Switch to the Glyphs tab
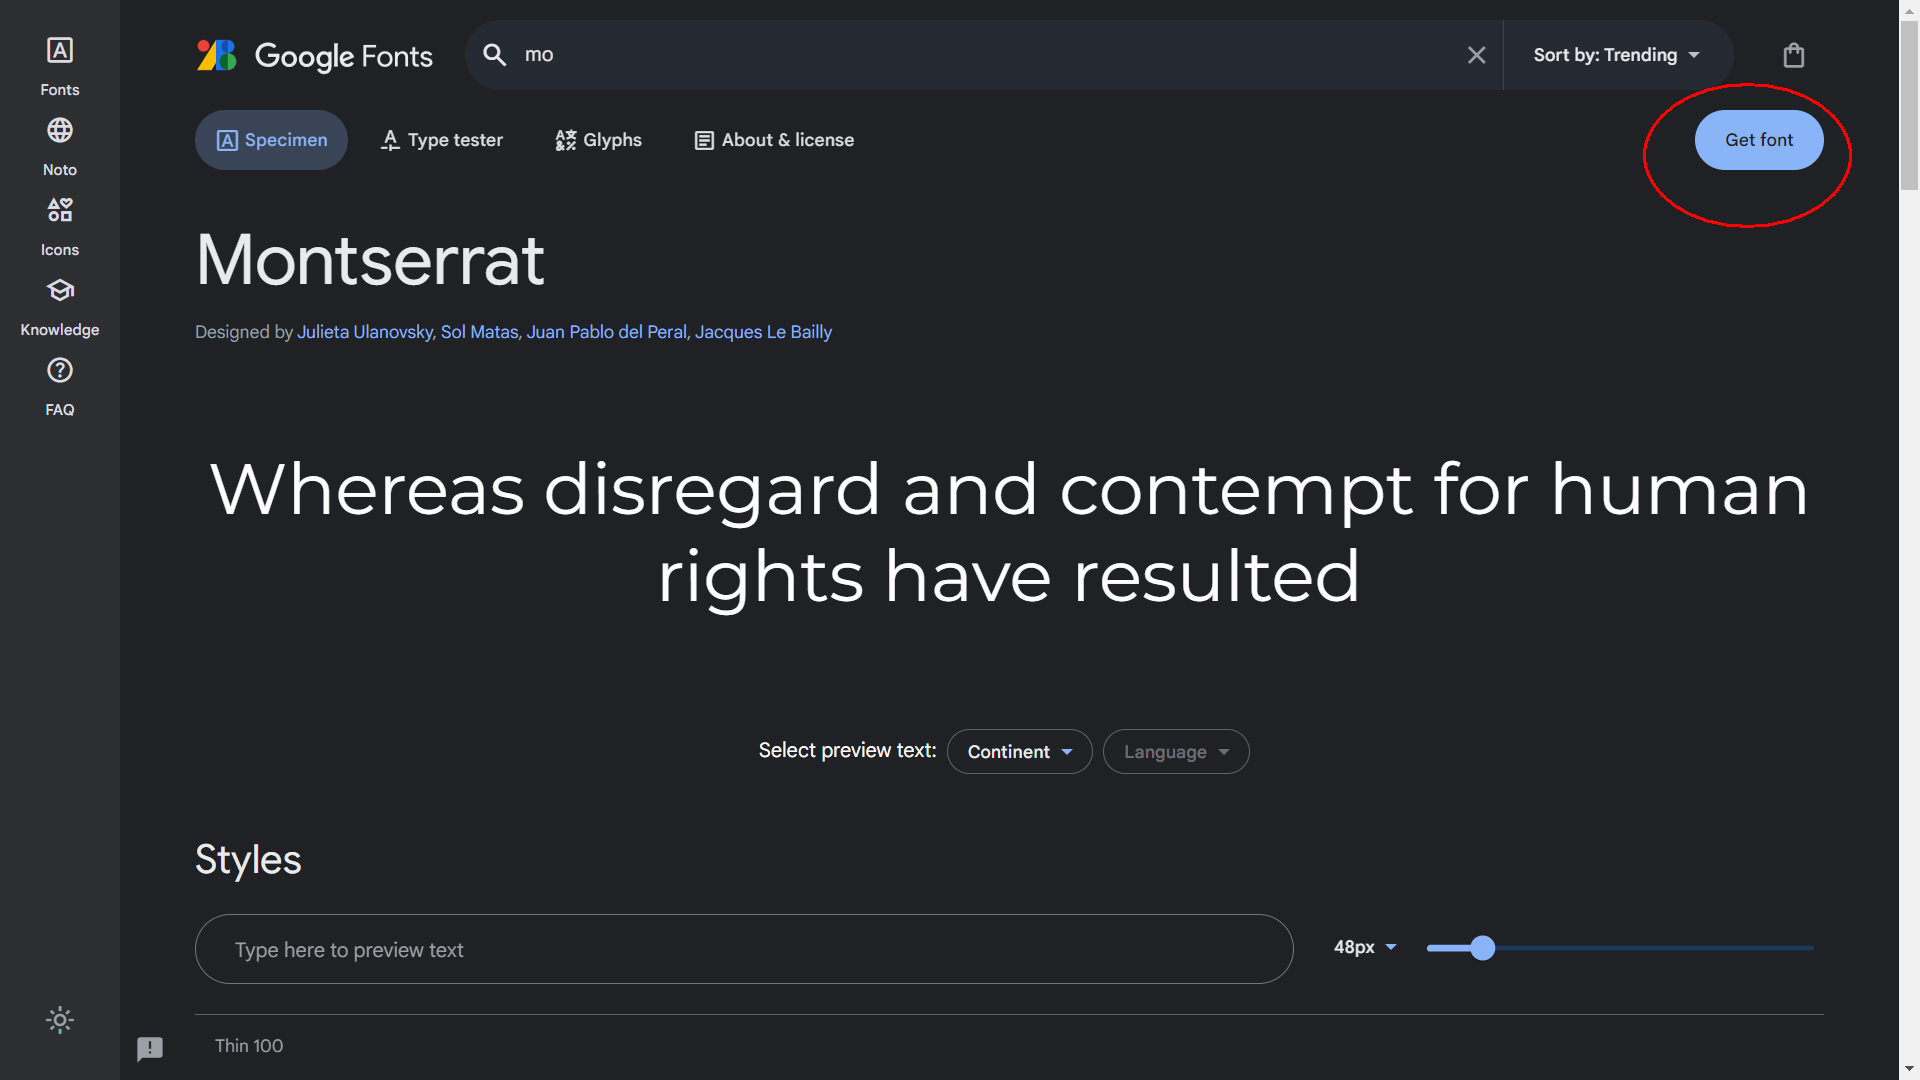 [598, 140]
